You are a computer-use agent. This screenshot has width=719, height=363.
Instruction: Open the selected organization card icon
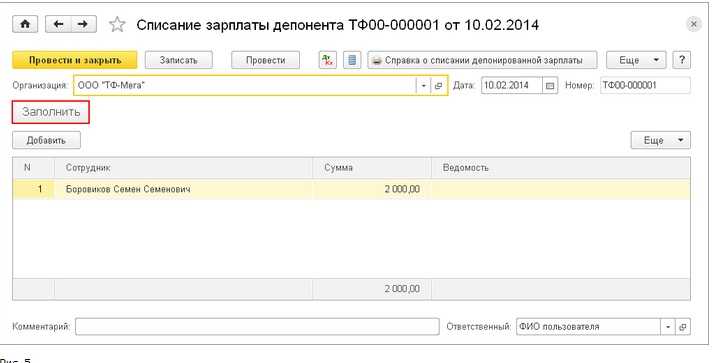(439, 86)
